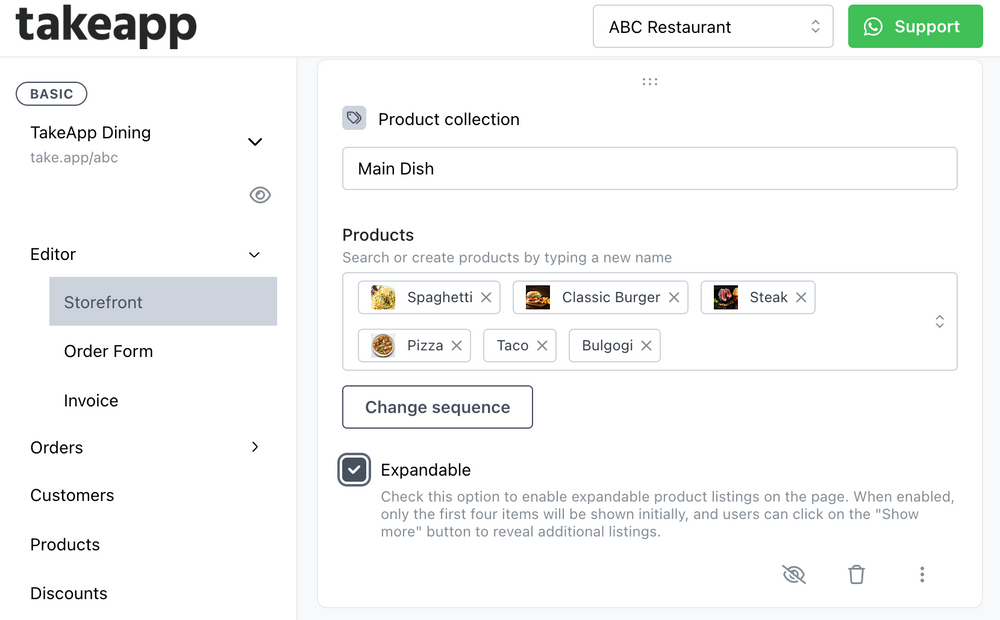Remove the Steak product tag
The width and height of the screenshot is (1000, 620).
pyautogui.click(x=801, y=297)
